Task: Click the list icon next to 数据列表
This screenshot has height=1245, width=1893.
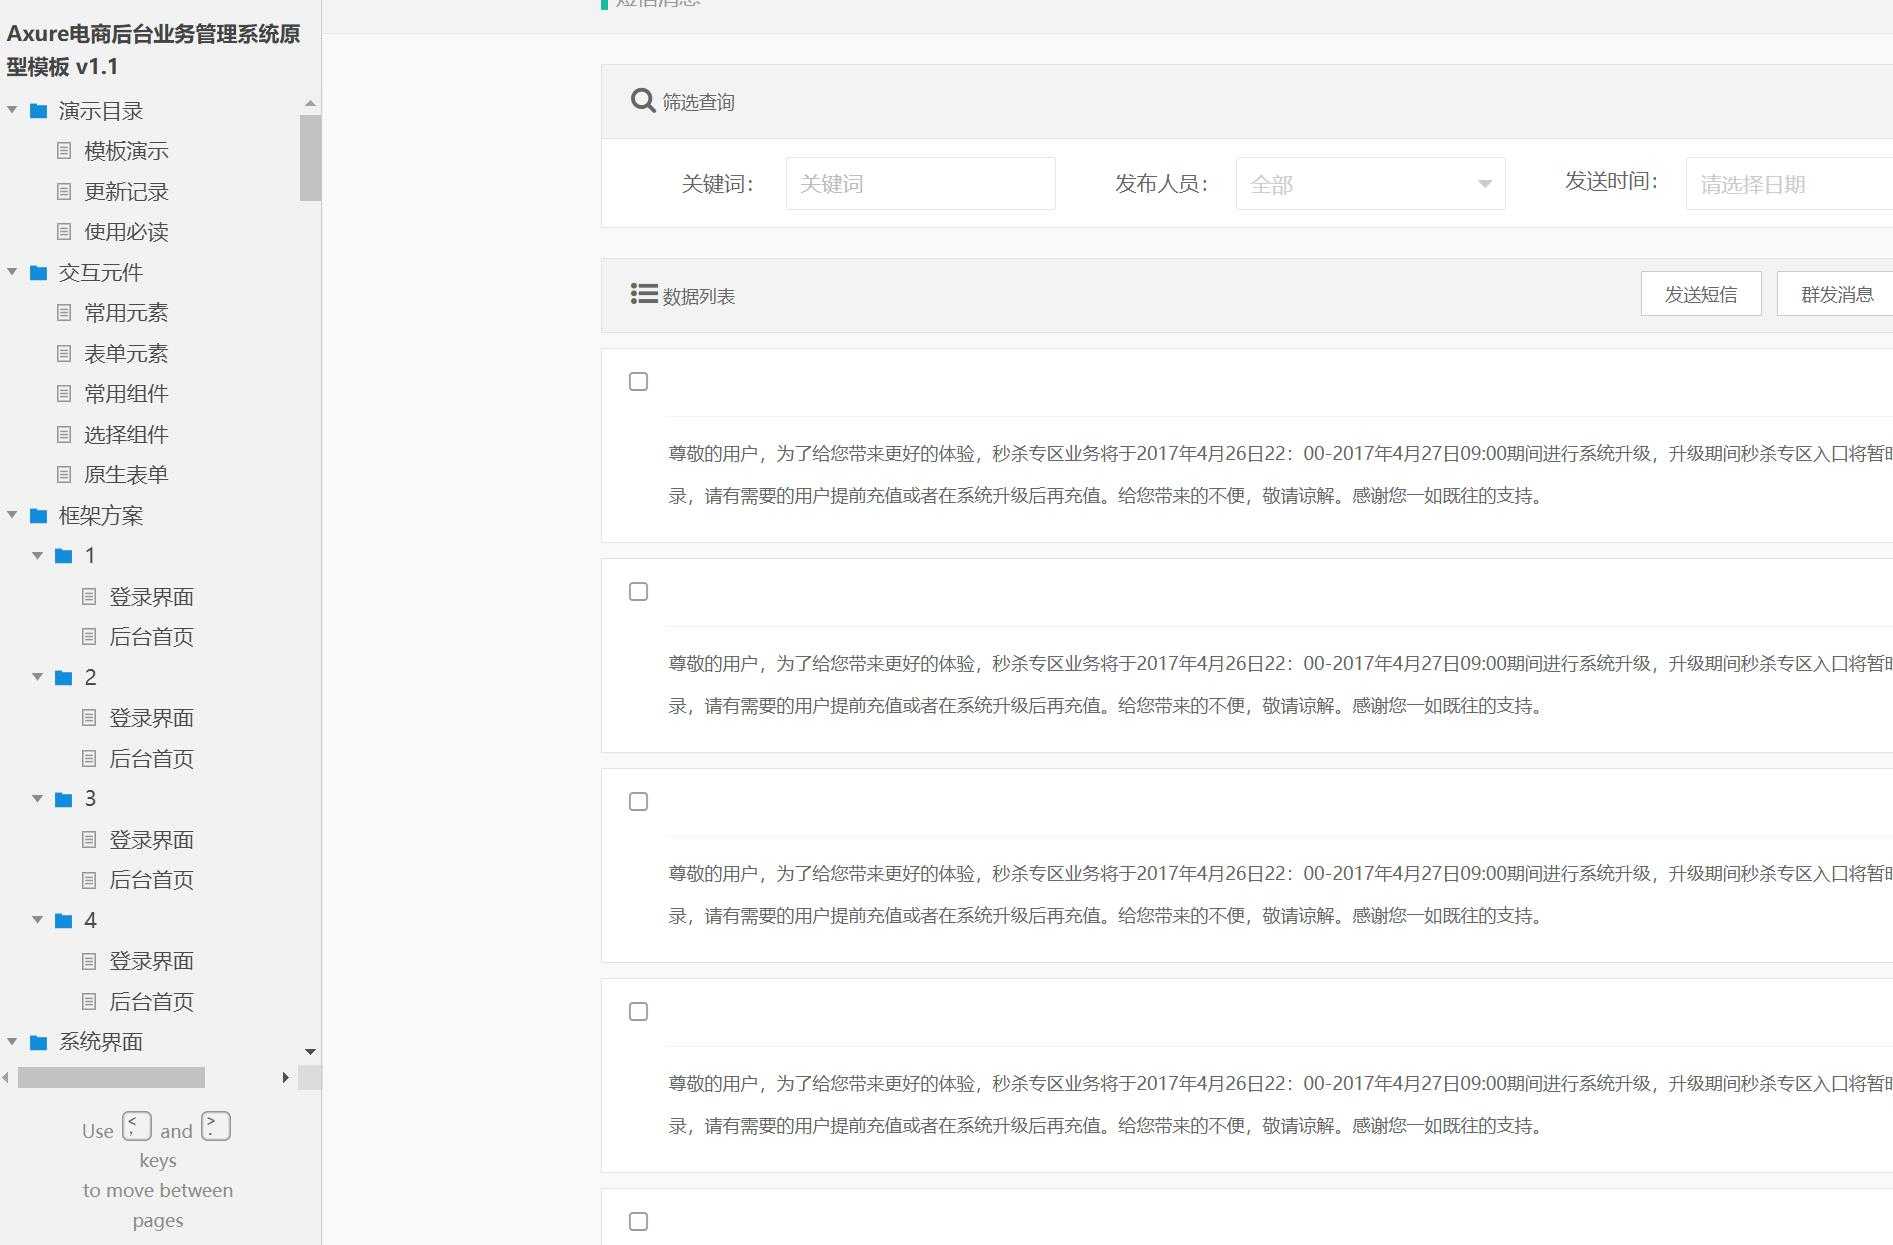Action: tap(643, 294)
